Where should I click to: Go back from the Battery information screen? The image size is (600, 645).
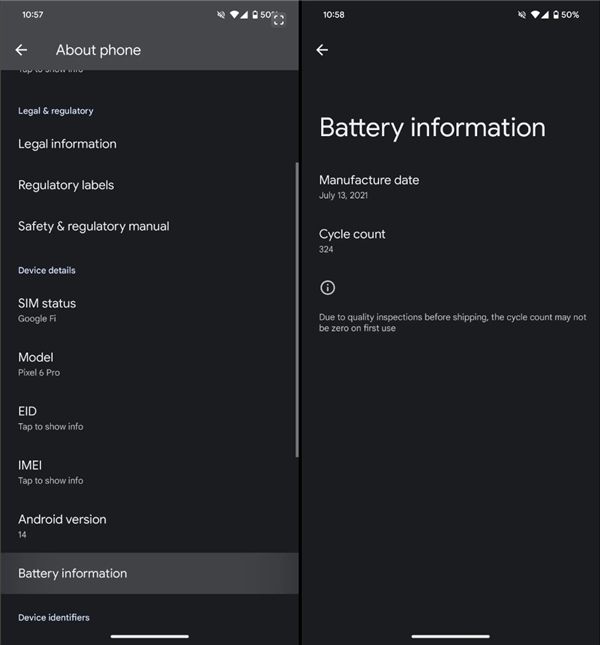pos(322,50)
